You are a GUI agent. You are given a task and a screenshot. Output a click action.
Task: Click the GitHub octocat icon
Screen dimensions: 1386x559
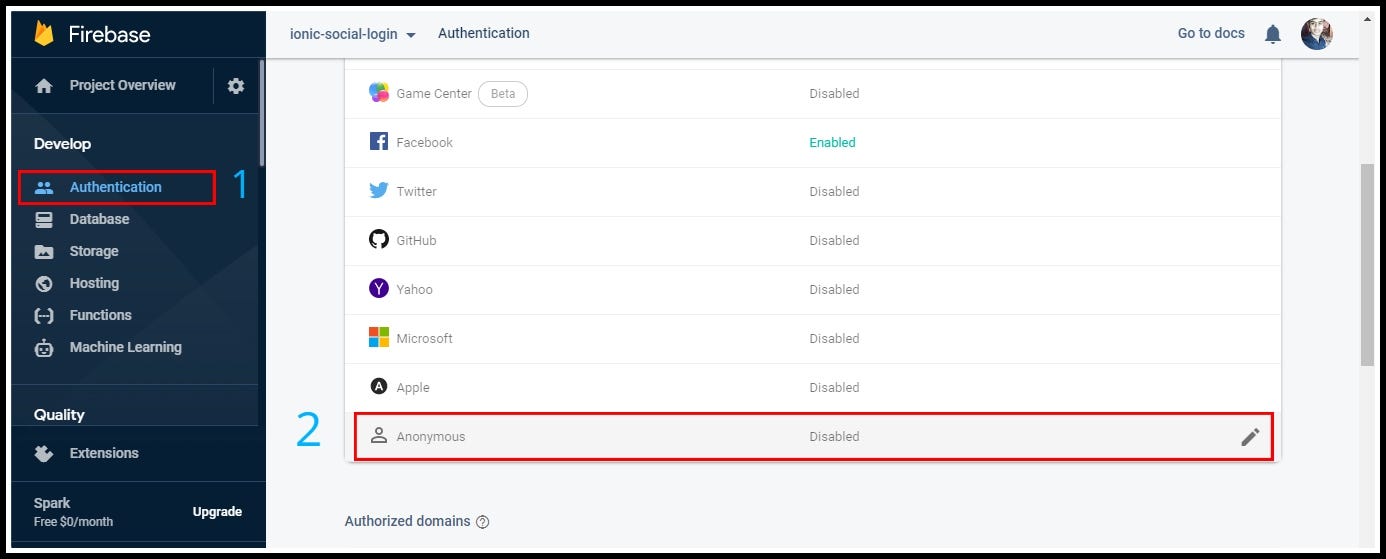379,240
